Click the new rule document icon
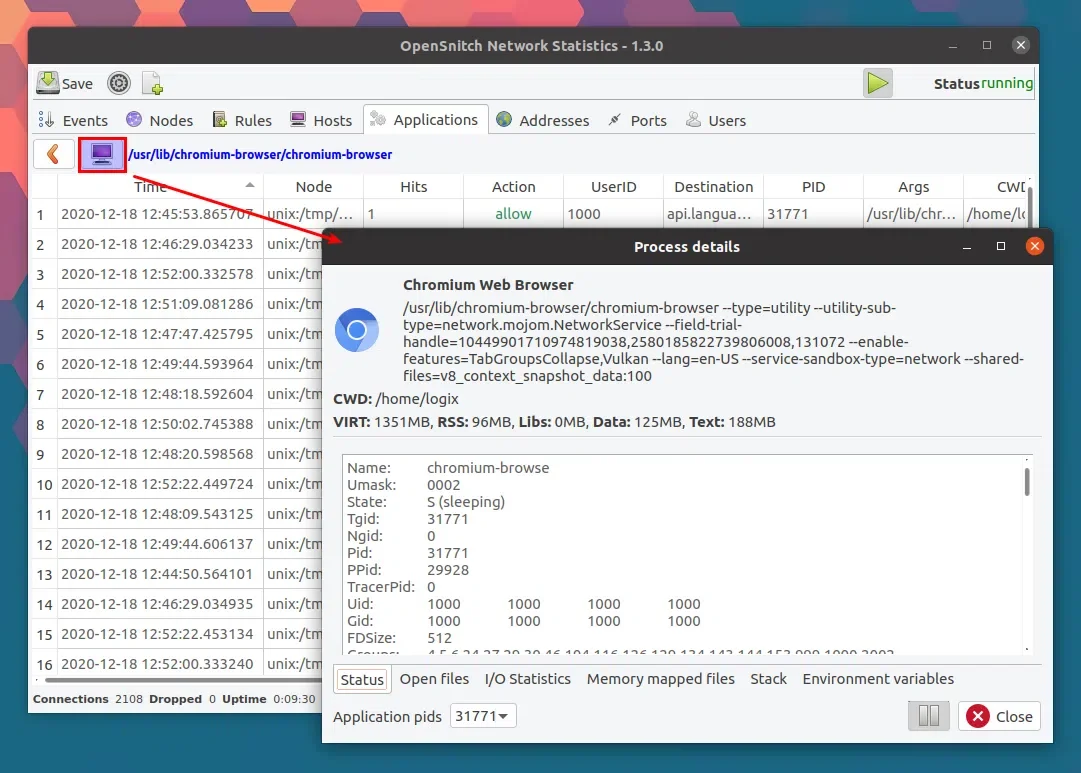Viewport: 1081px width, 773px height. (152, 83)
